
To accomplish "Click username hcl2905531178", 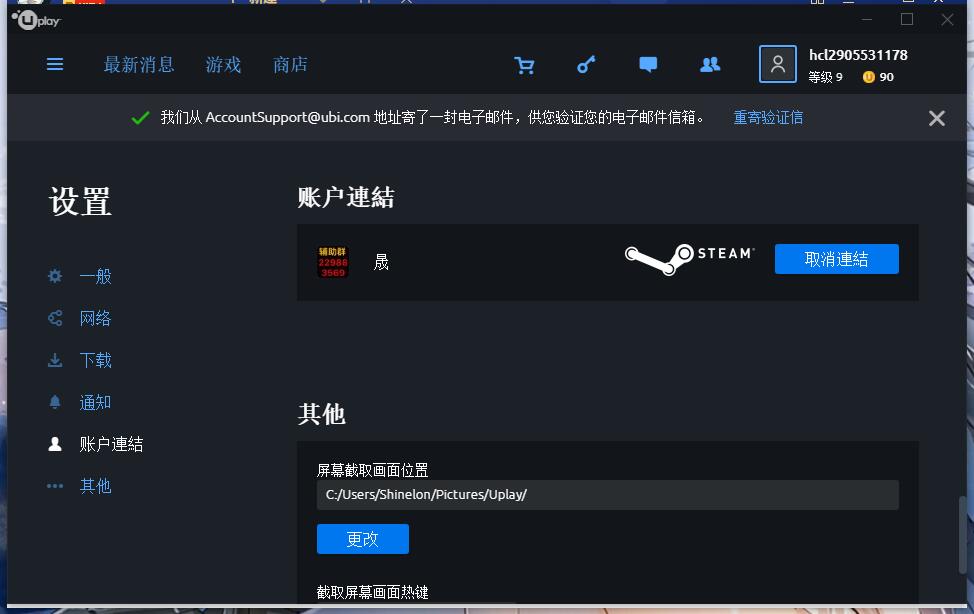I will pyautogui.click(x=858, y=55).
